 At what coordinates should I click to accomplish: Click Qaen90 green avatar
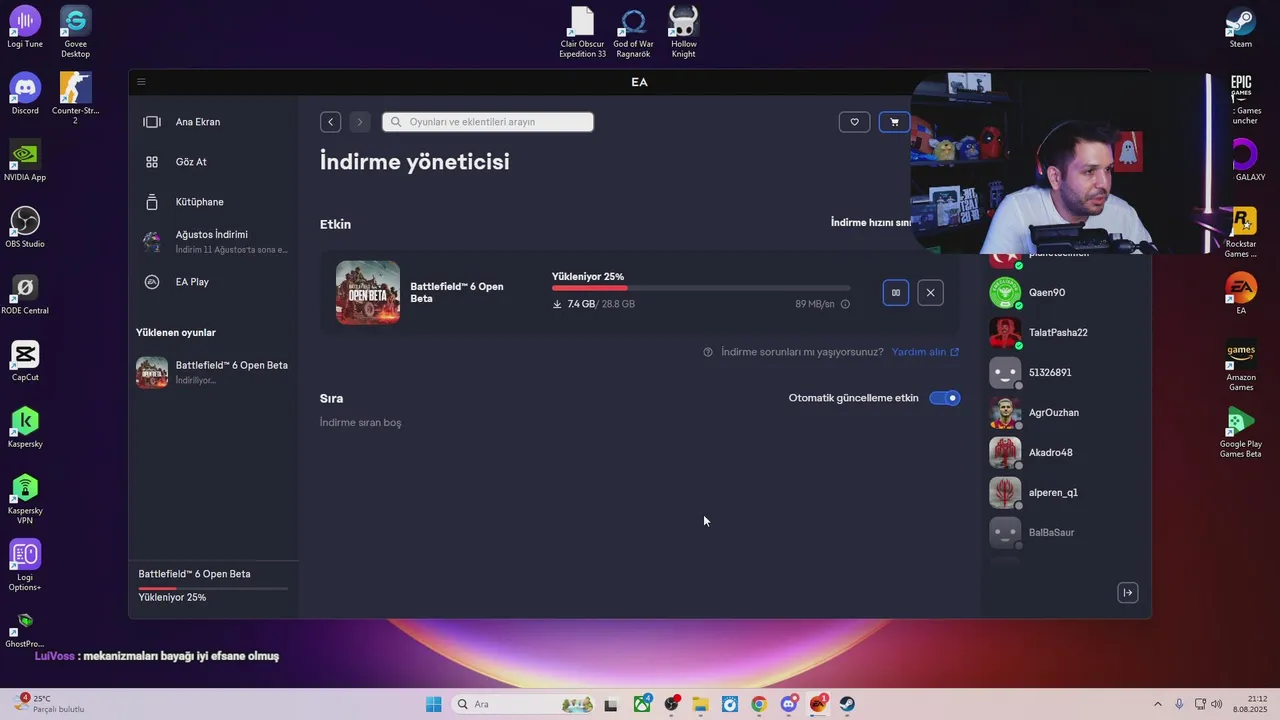(1005, 293)
